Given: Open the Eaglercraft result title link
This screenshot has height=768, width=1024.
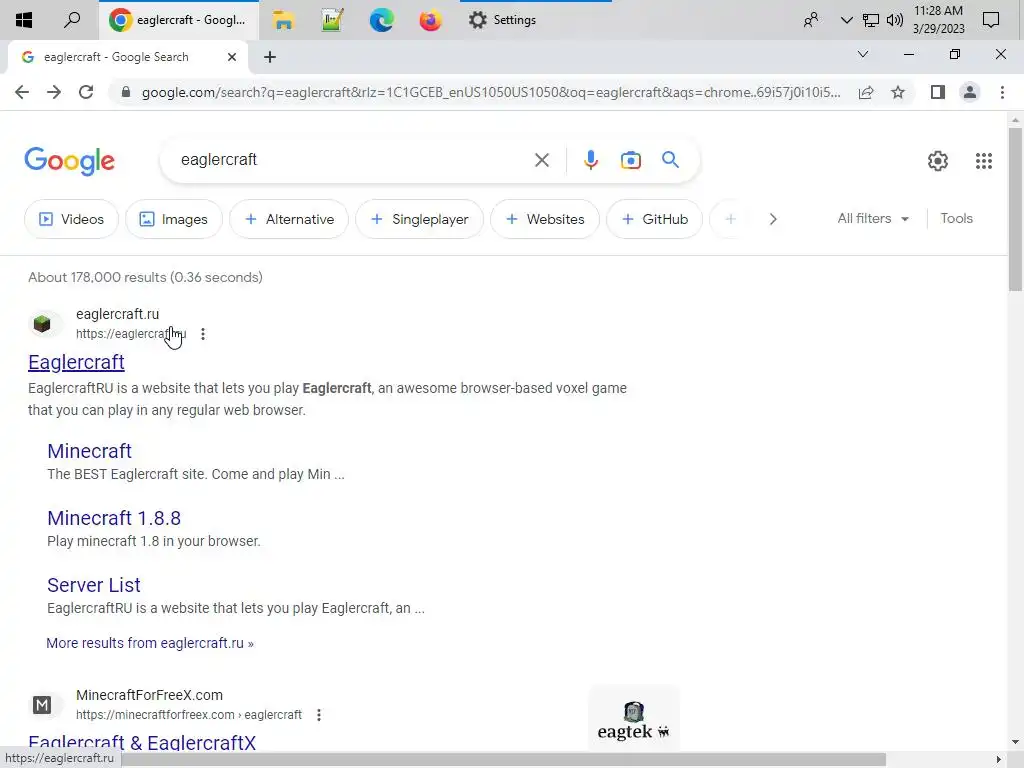Looking at the screenshot, I should click(76, 362).
